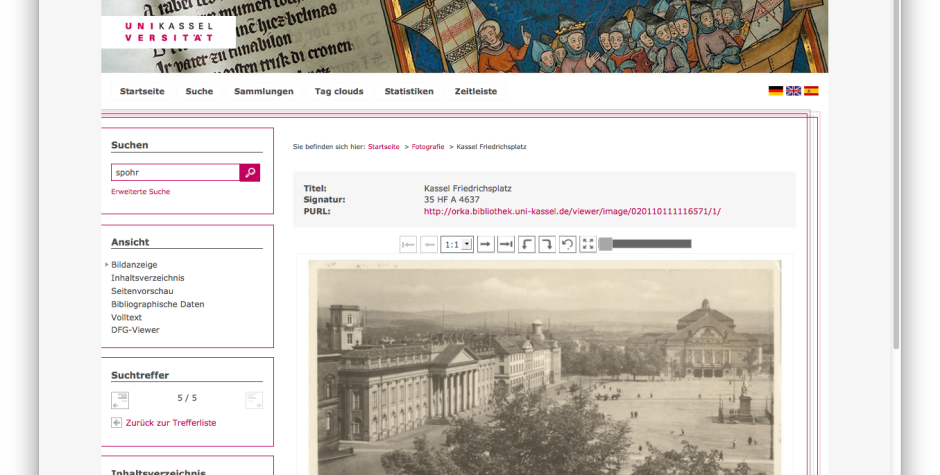Open DFG-Viewer link

pyautogui.click(x=135, y=330)
